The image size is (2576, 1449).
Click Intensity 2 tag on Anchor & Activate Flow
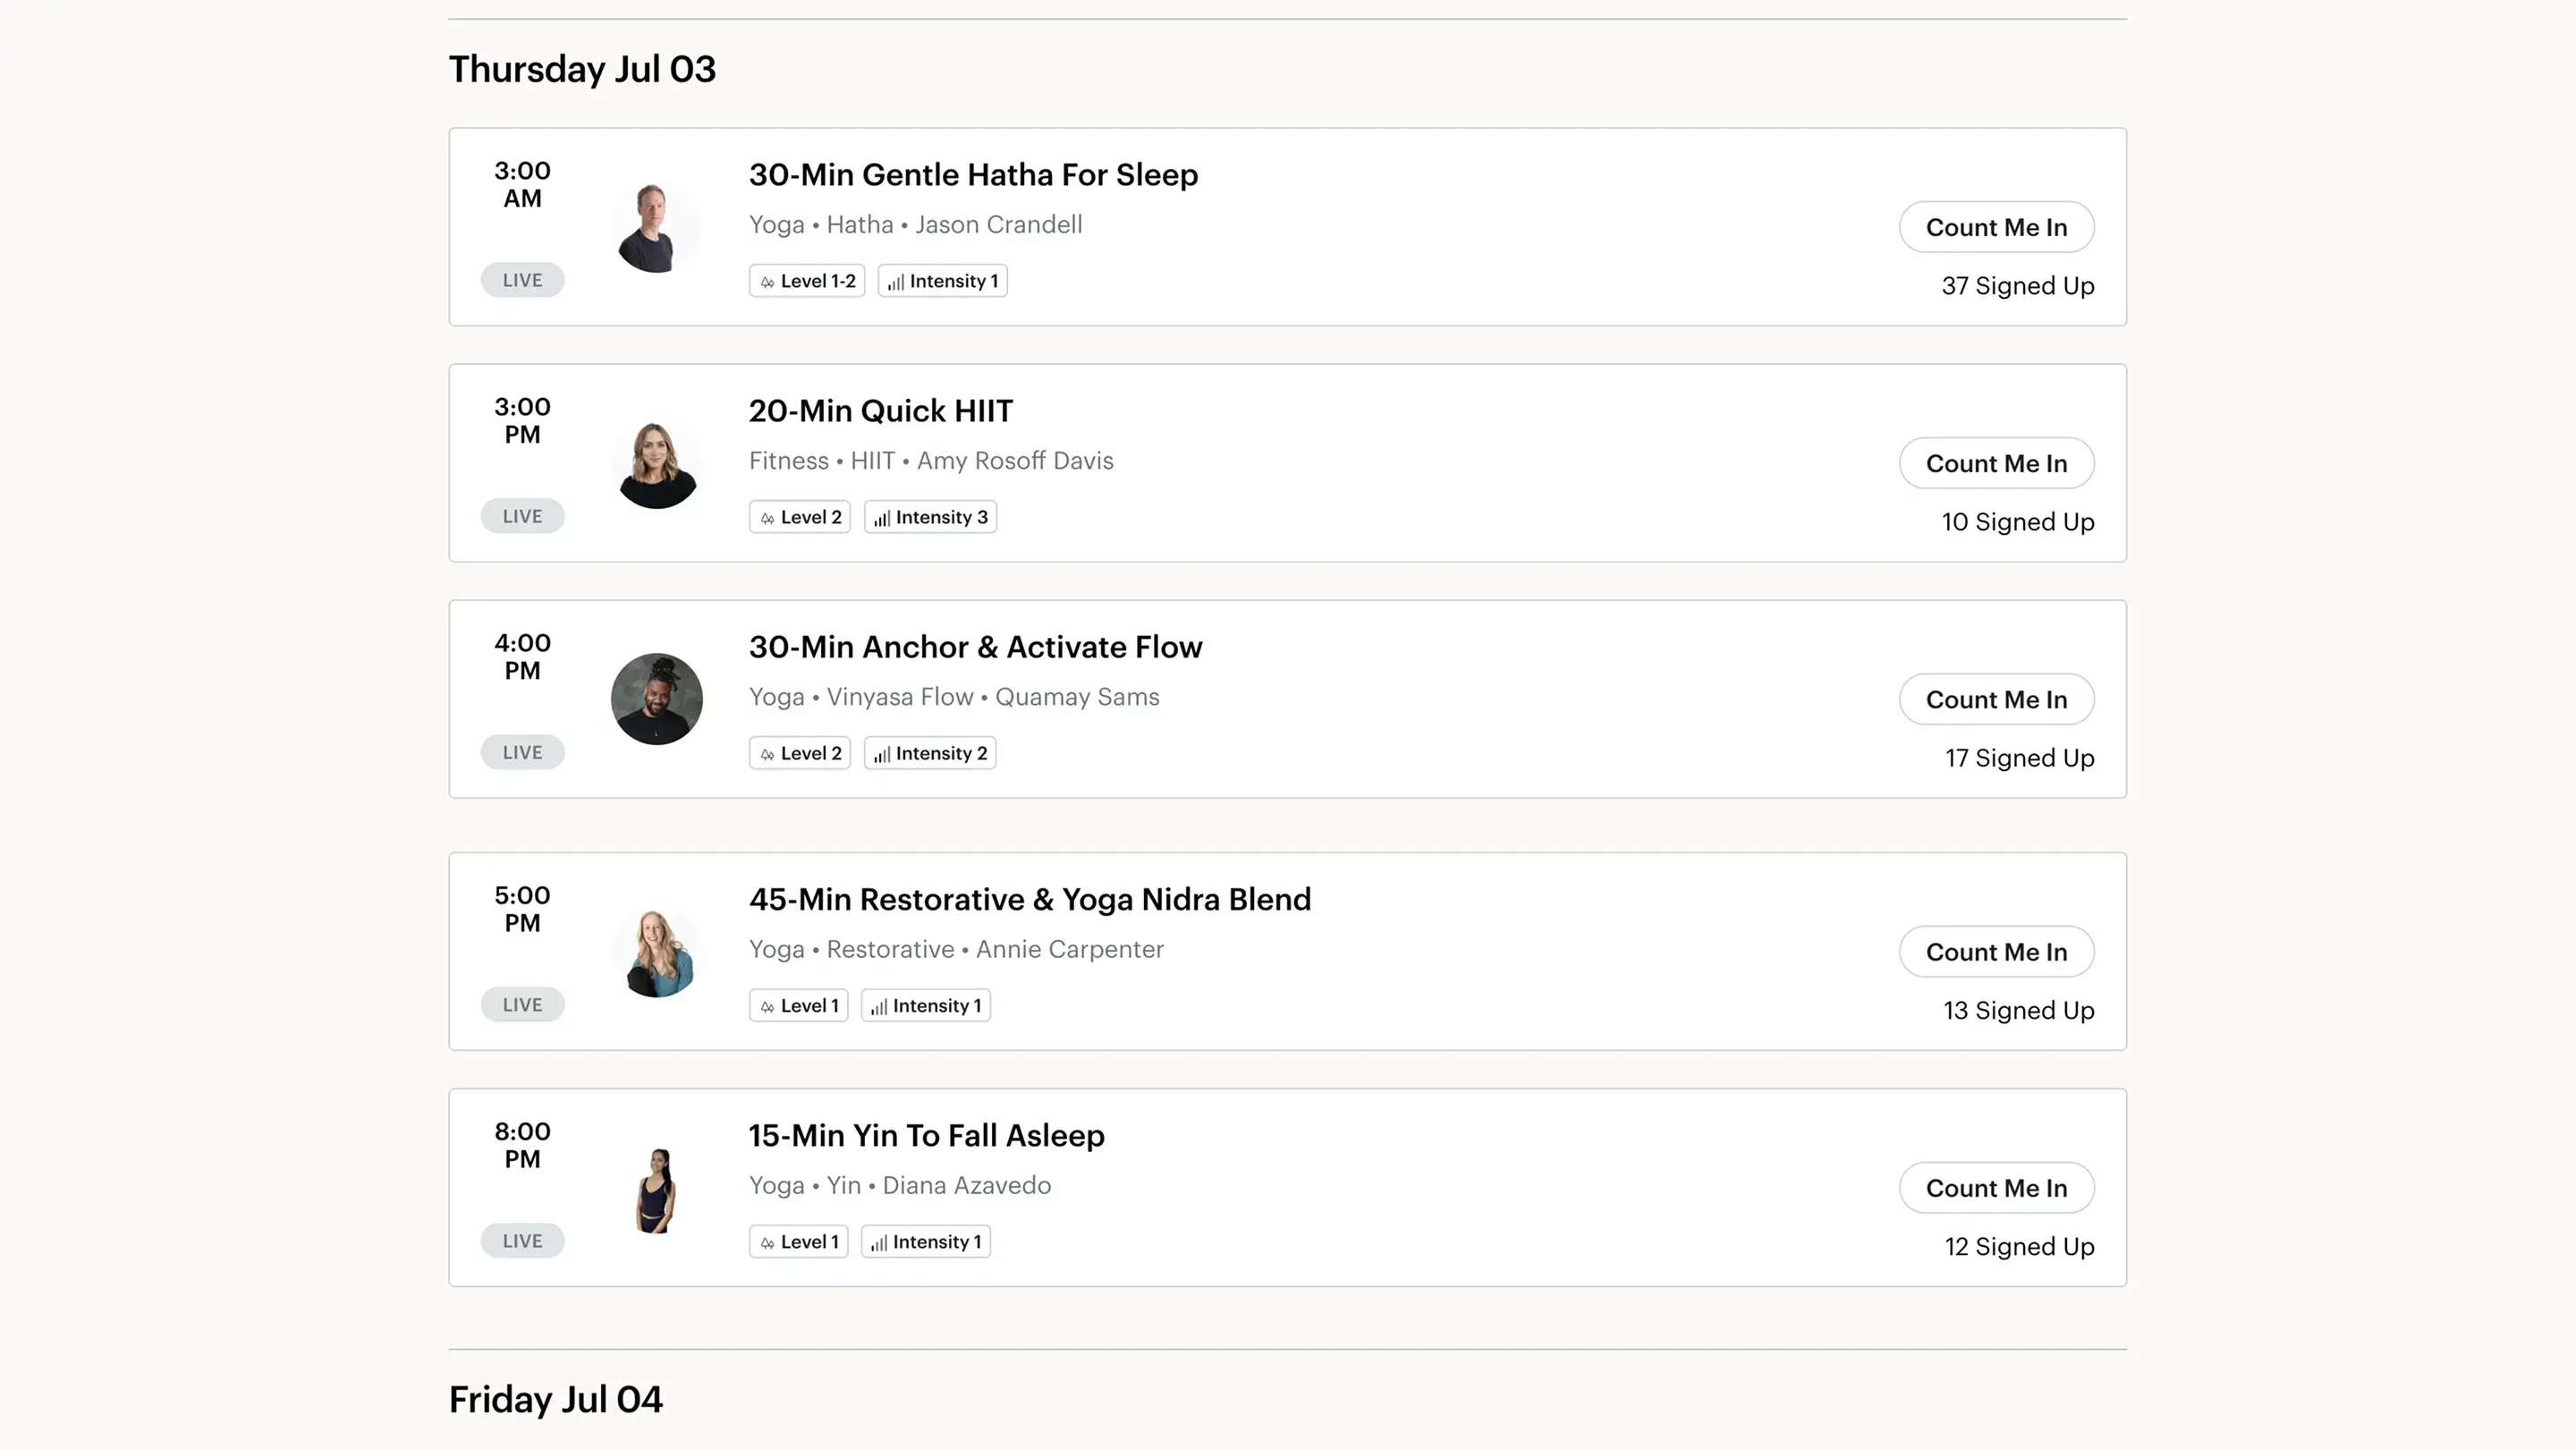(x=930, y=753)
